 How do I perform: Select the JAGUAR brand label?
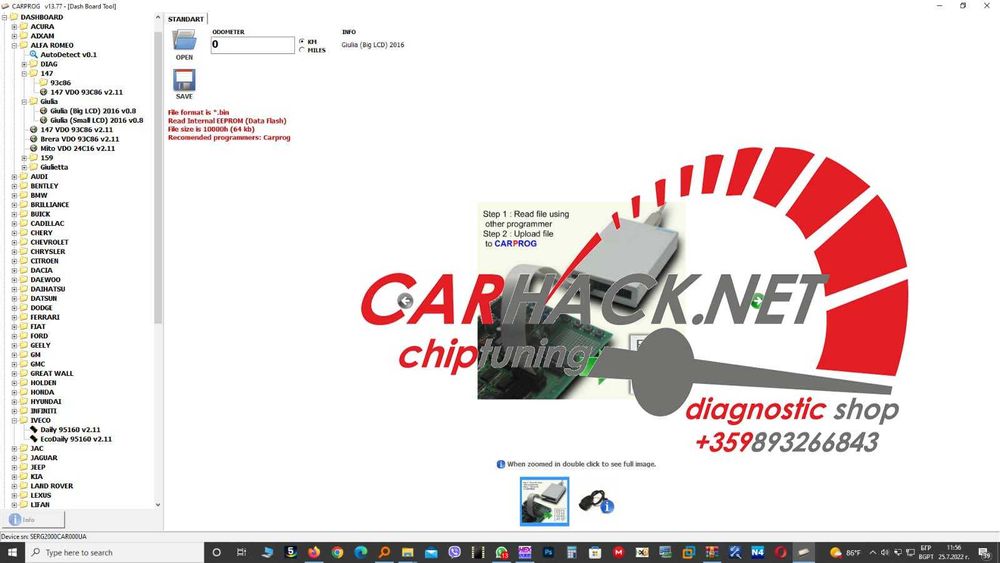[x=44, y=458]
